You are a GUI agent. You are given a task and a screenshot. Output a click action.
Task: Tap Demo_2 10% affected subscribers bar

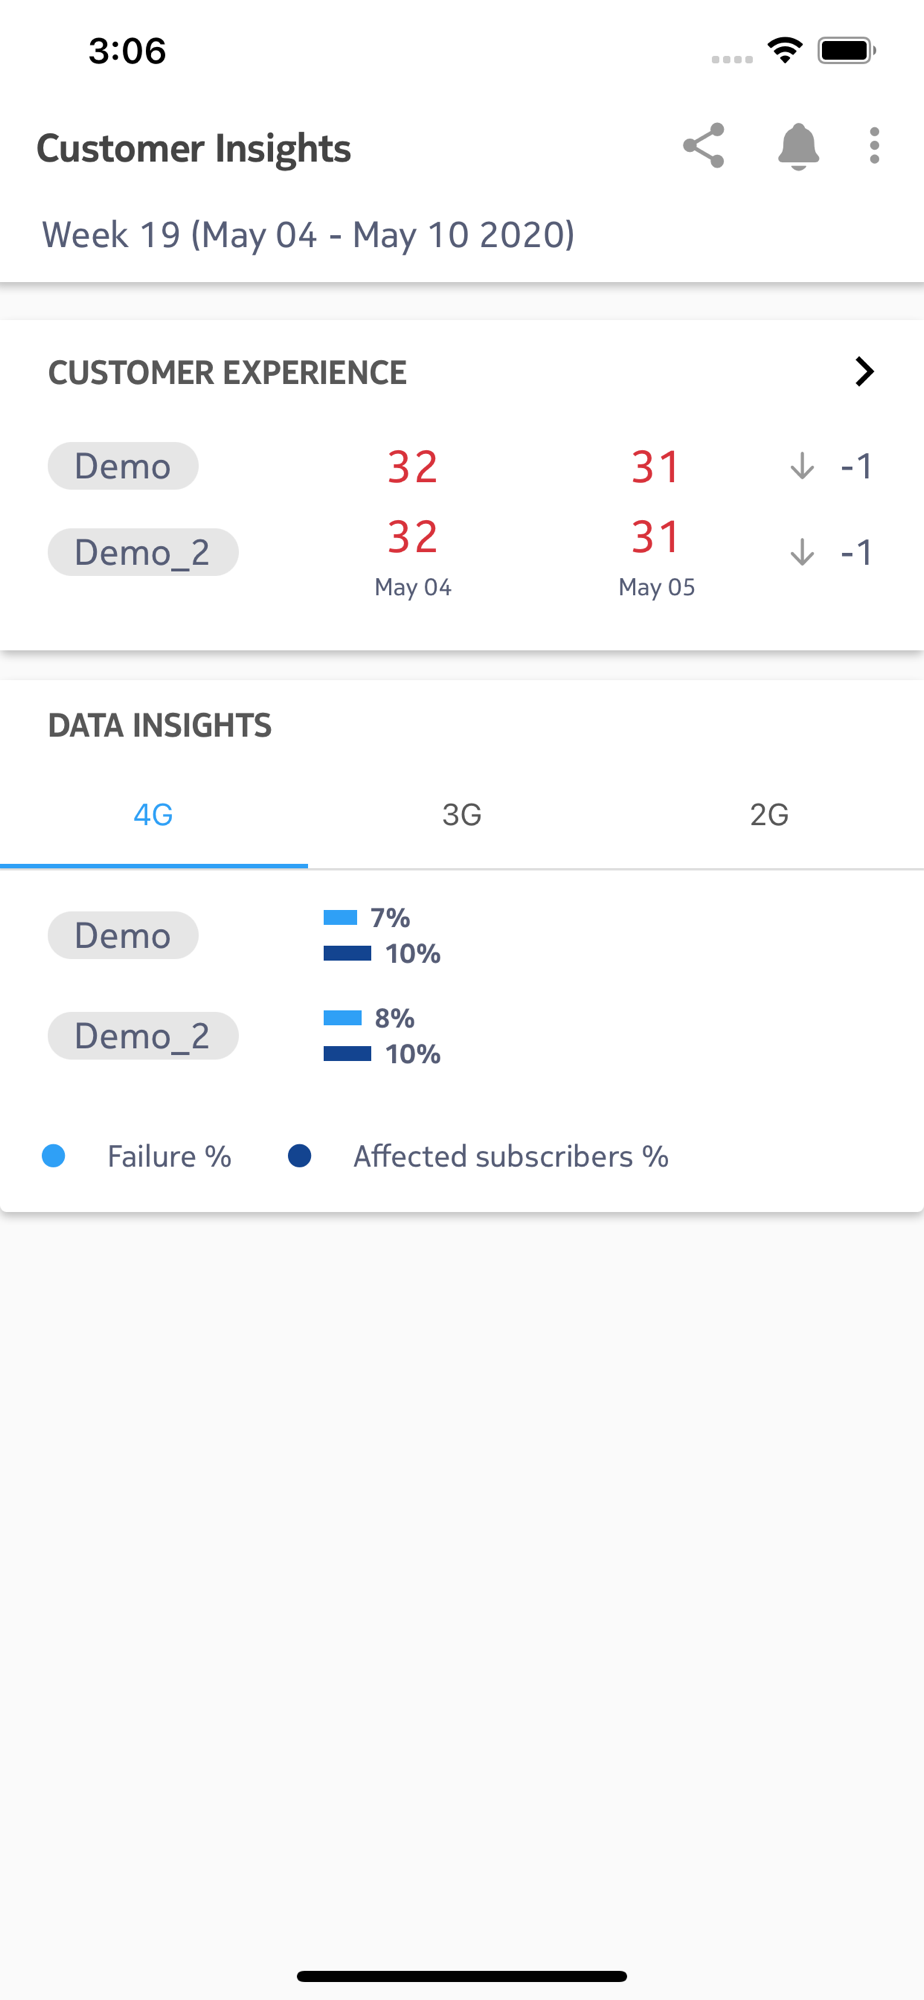point(347,1053)
